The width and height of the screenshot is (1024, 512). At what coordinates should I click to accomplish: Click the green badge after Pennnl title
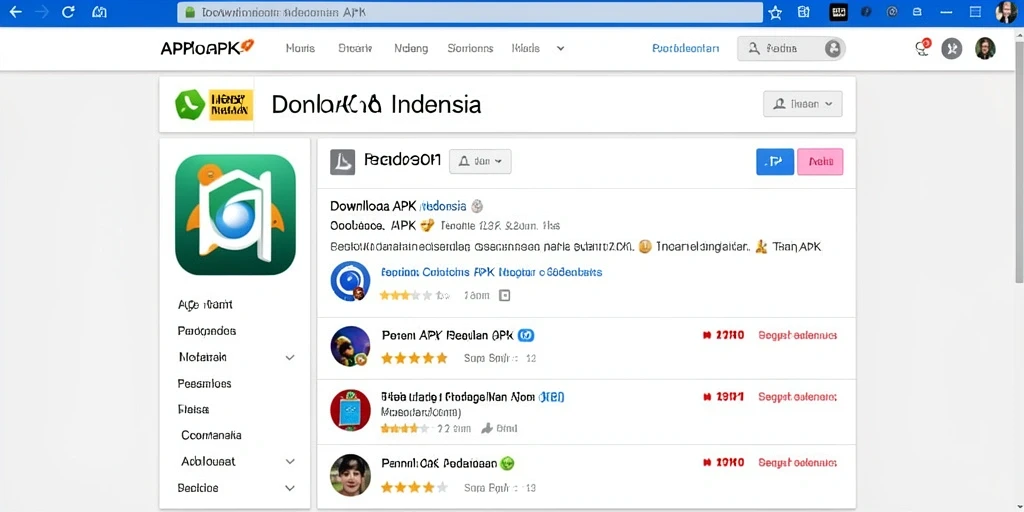tap(507, 464)
